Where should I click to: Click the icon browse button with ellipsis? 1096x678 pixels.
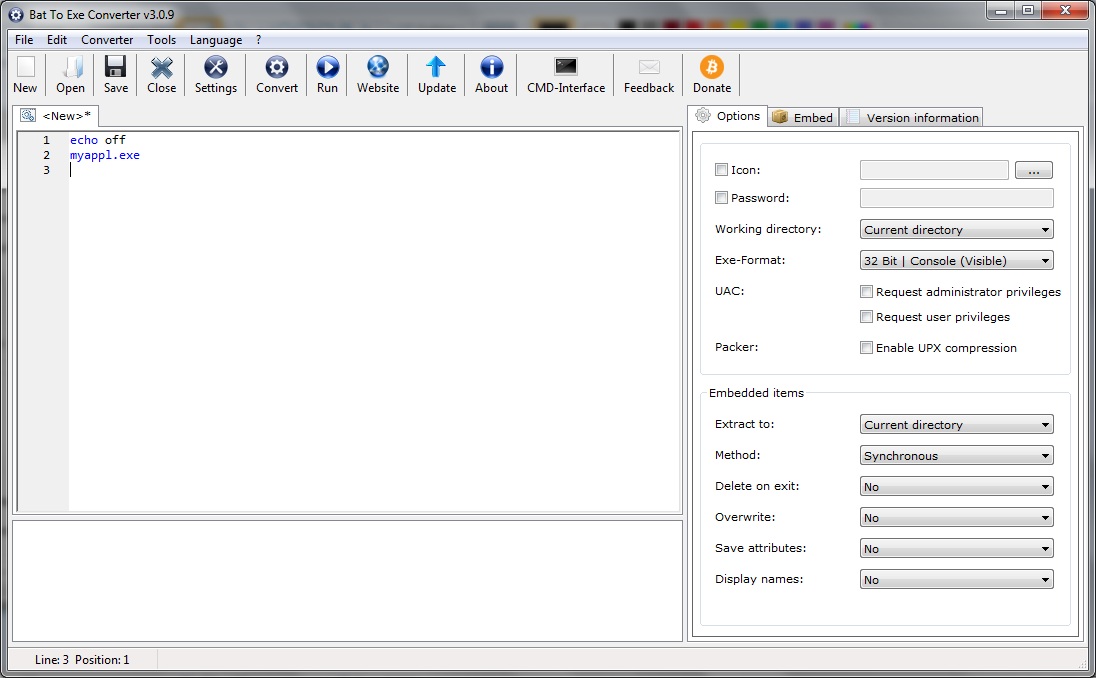coord(1033,171)
